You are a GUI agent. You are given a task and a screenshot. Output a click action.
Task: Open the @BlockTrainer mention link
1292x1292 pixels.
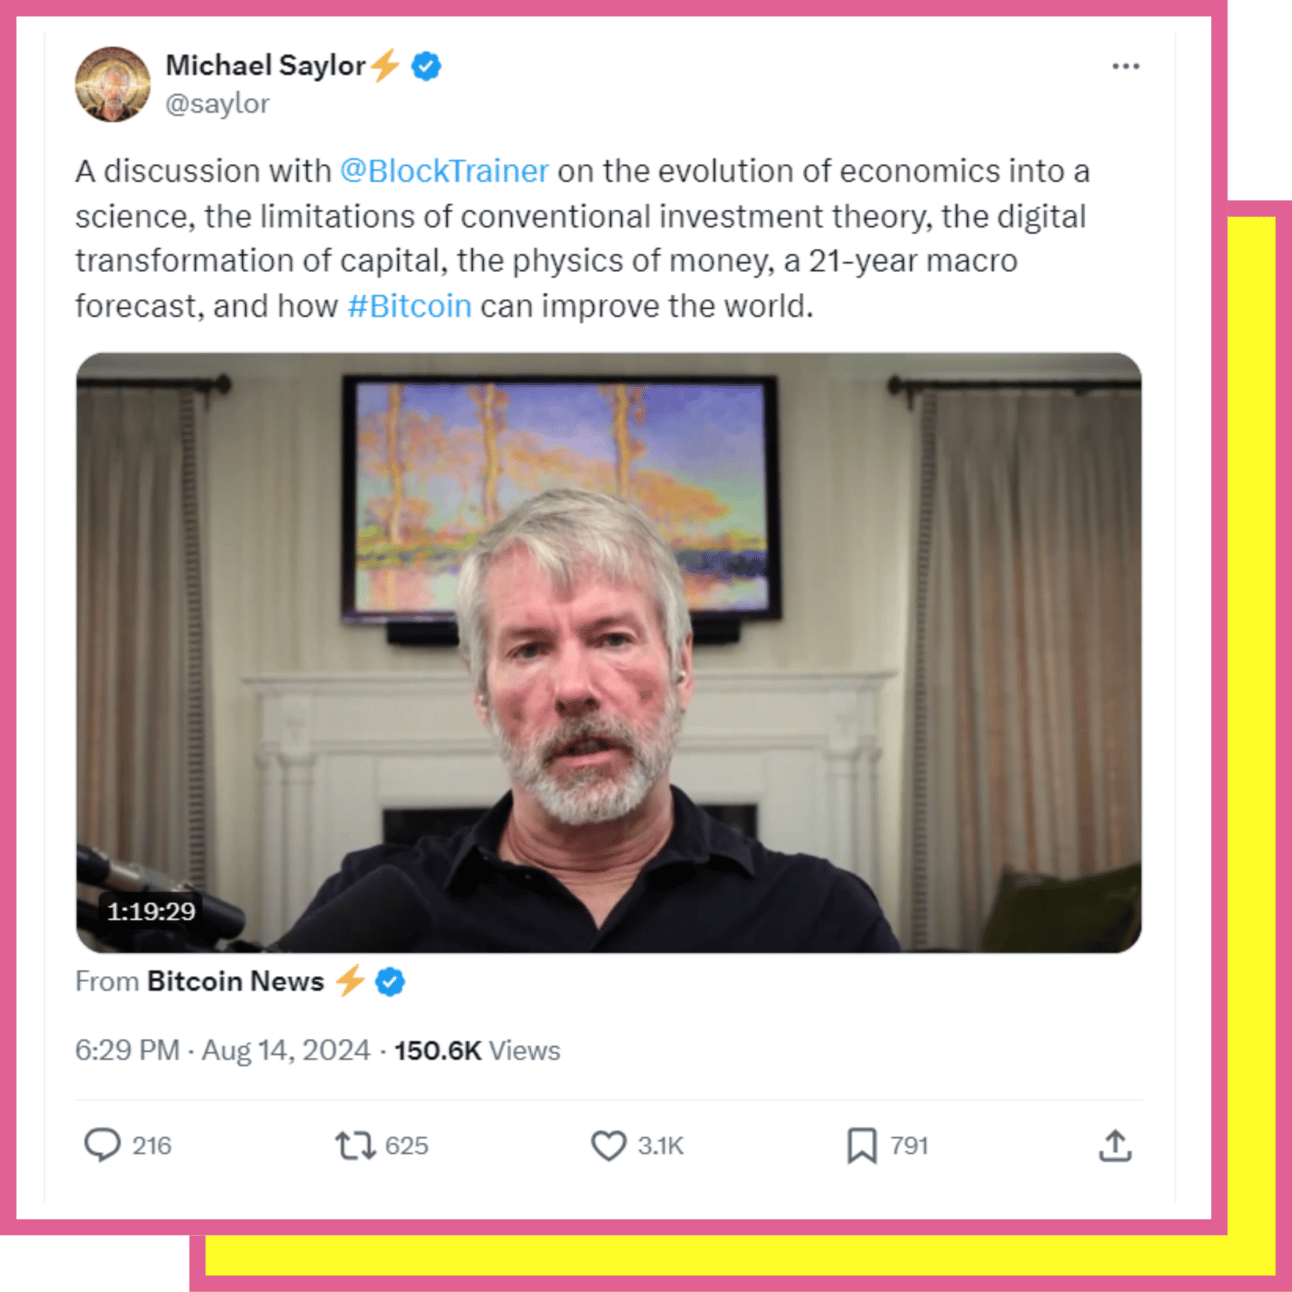tap(444, 171)
